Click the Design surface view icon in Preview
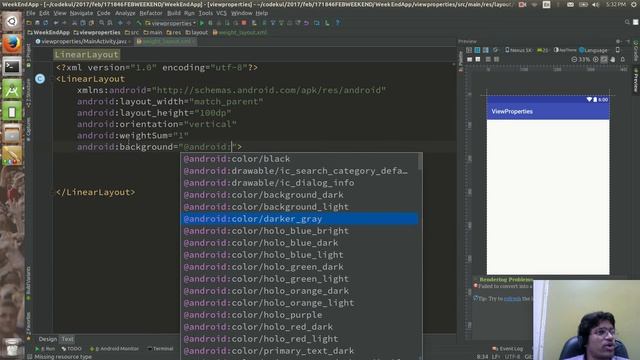 click(469, 50)
